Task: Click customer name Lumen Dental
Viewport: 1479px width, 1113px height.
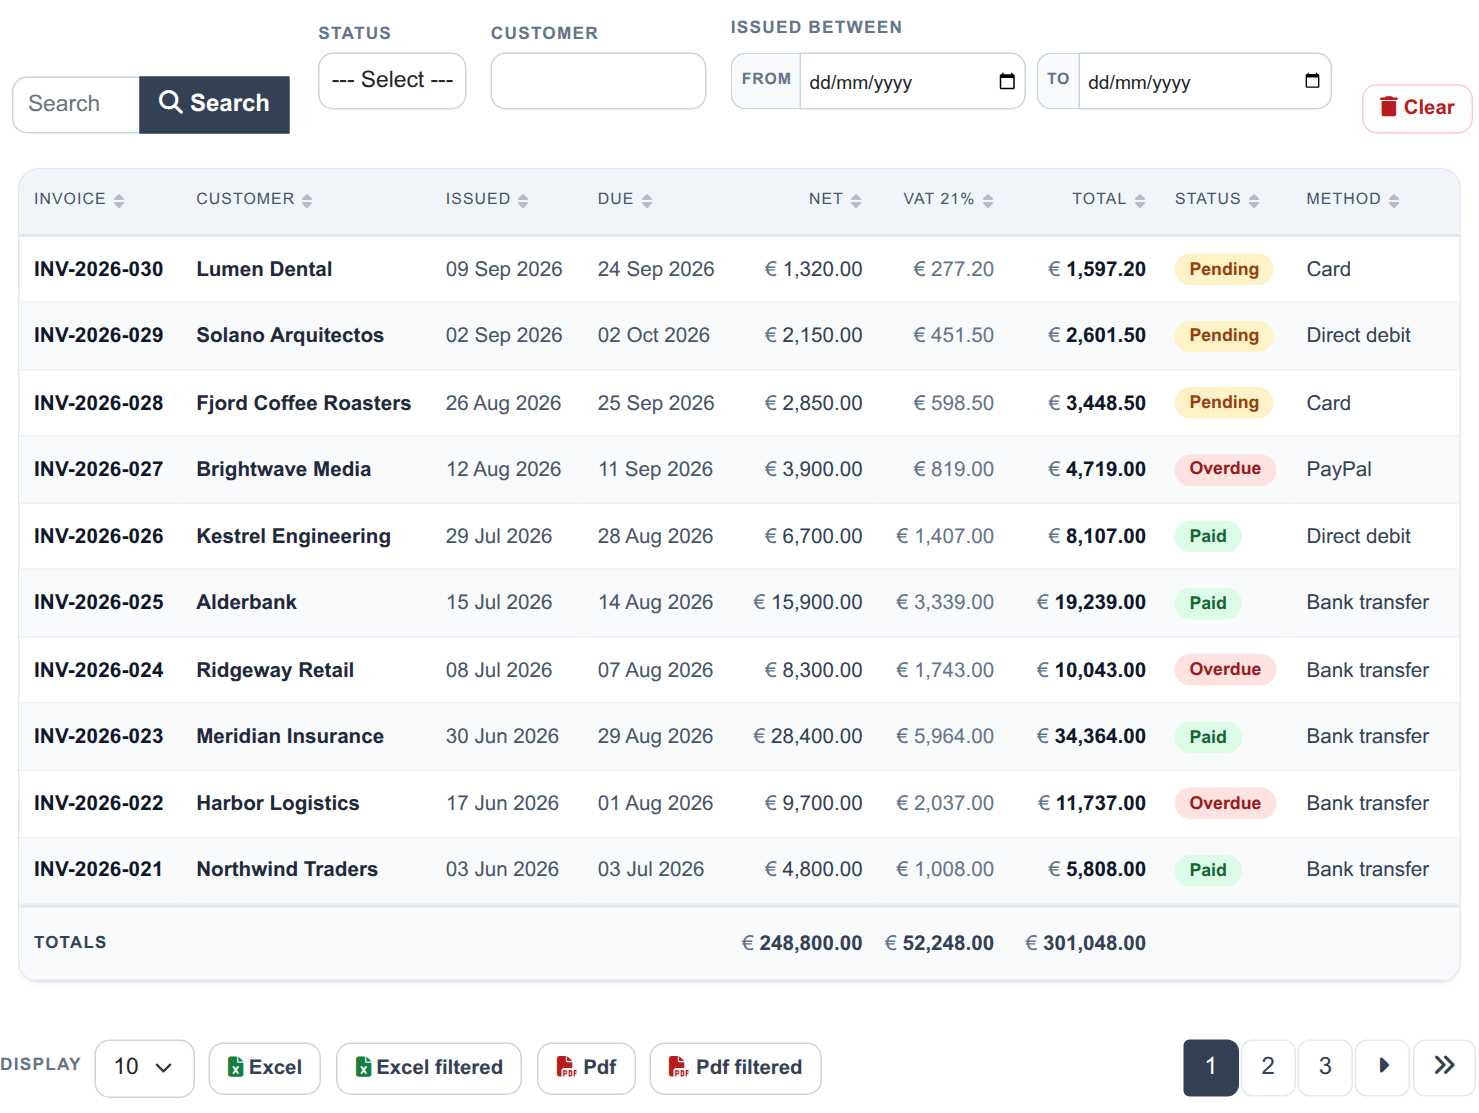Action: coord(264,269)
